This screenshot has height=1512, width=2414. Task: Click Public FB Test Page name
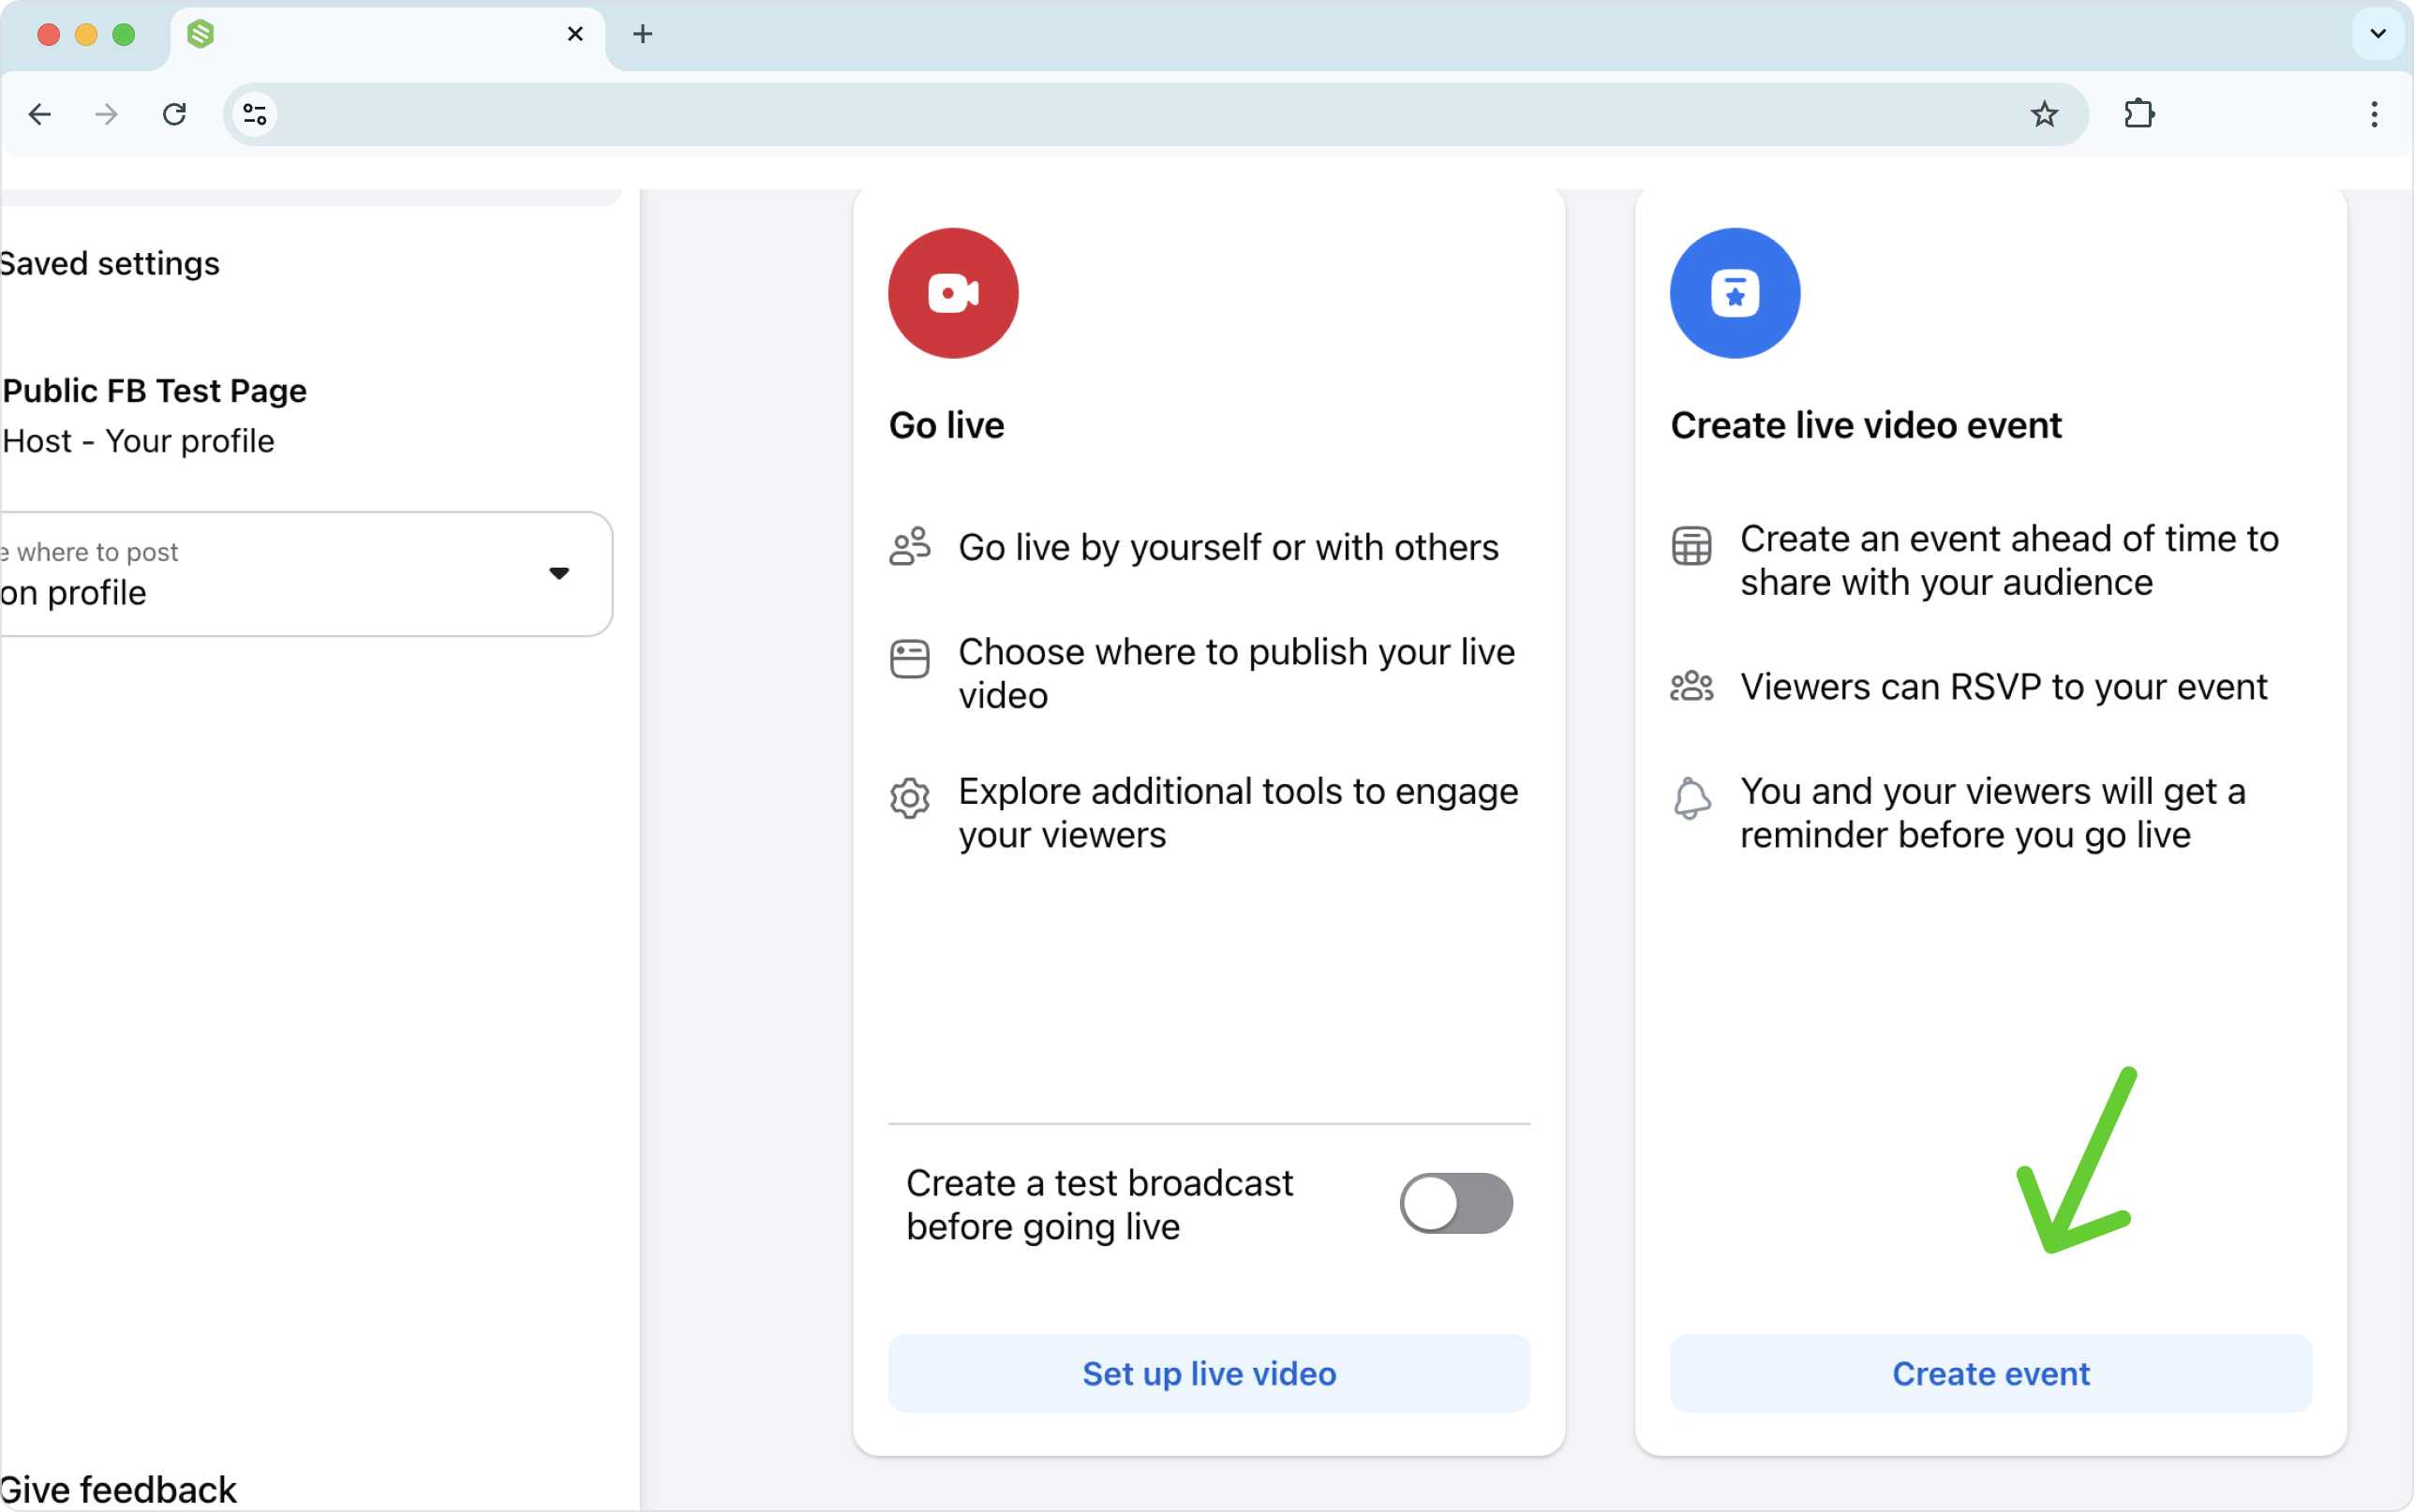point(154,391)
